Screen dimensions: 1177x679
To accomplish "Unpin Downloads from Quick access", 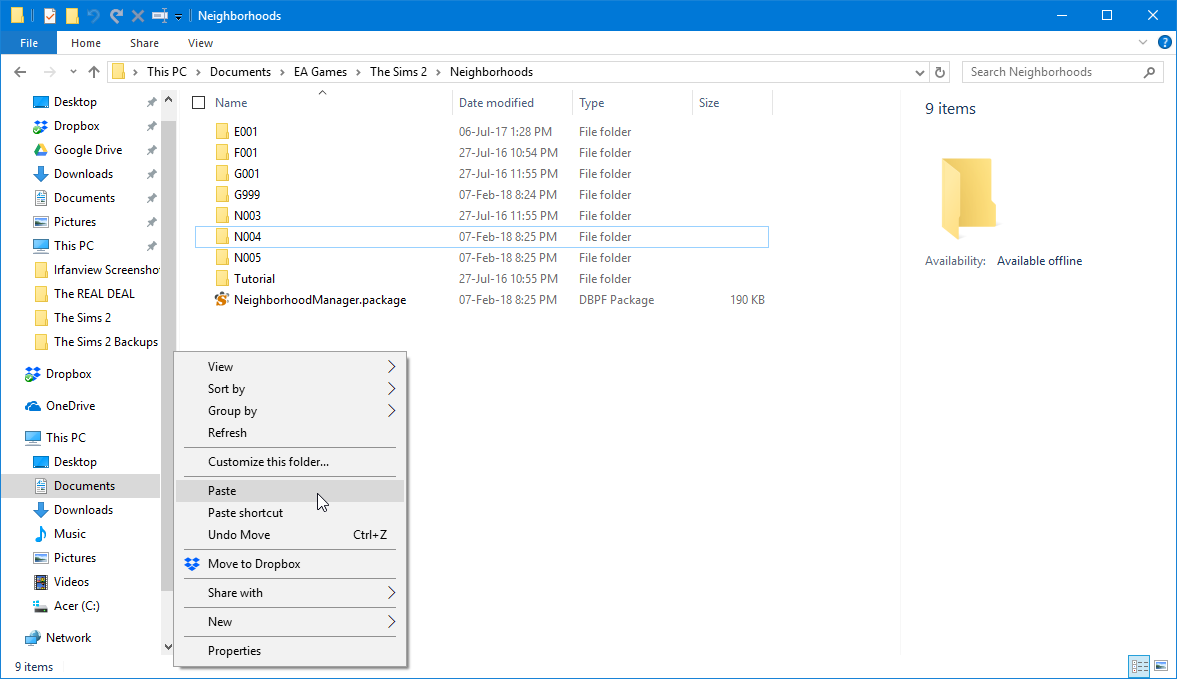I will (x=152, y=174).
